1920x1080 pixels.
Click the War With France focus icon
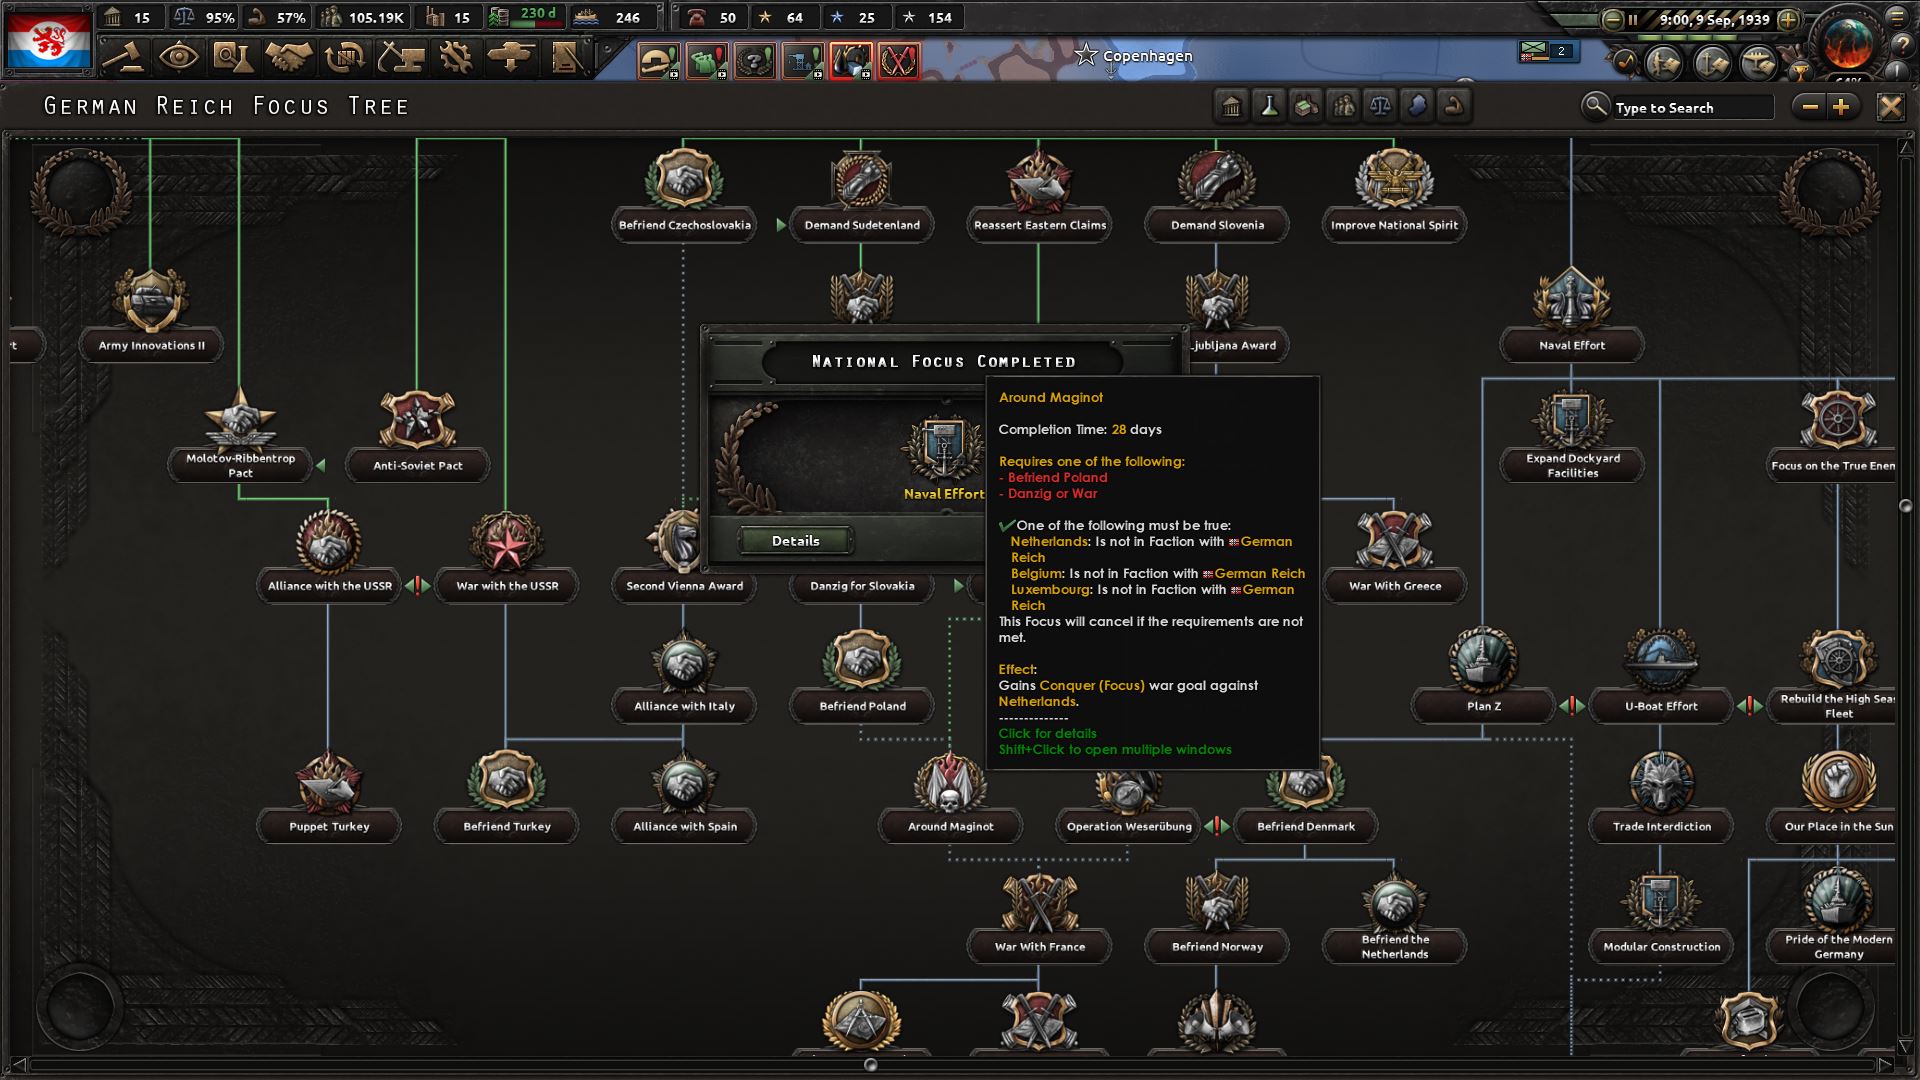pos(1039,901)
